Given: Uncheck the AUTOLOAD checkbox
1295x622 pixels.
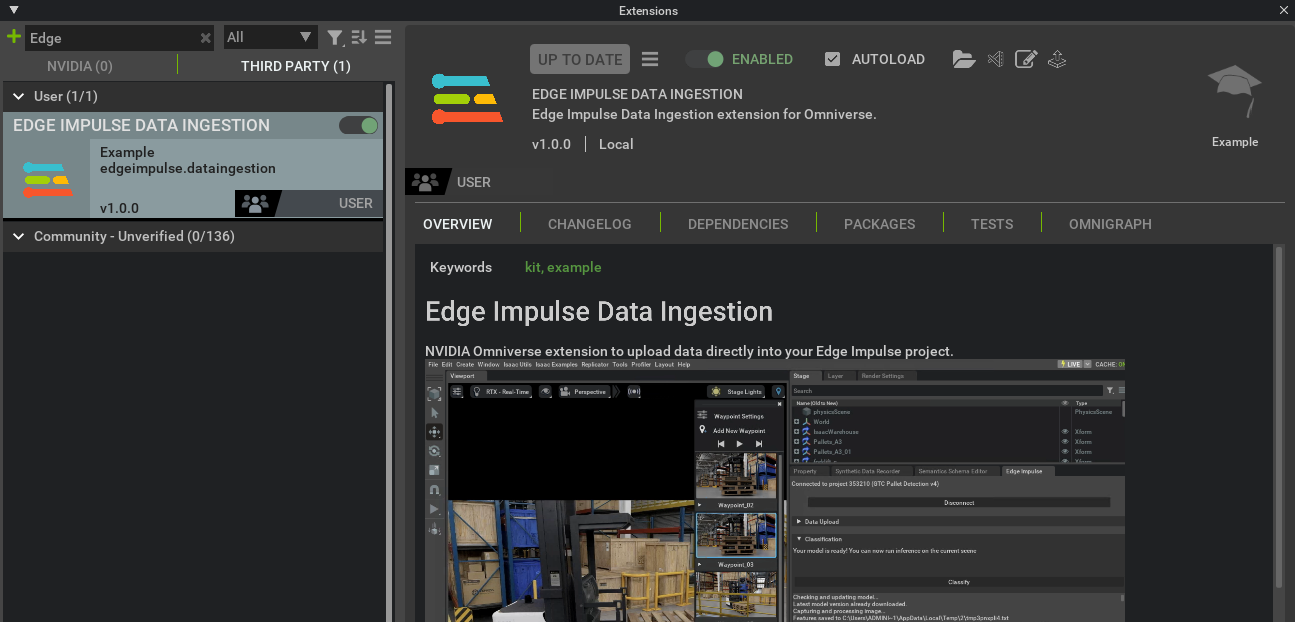Looking at the screenshot, I should click(x=832, y=59).
